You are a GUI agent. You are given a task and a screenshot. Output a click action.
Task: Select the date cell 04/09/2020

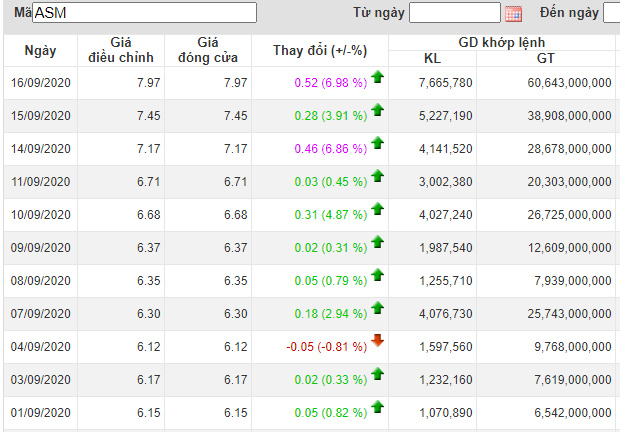coord(41,347)
